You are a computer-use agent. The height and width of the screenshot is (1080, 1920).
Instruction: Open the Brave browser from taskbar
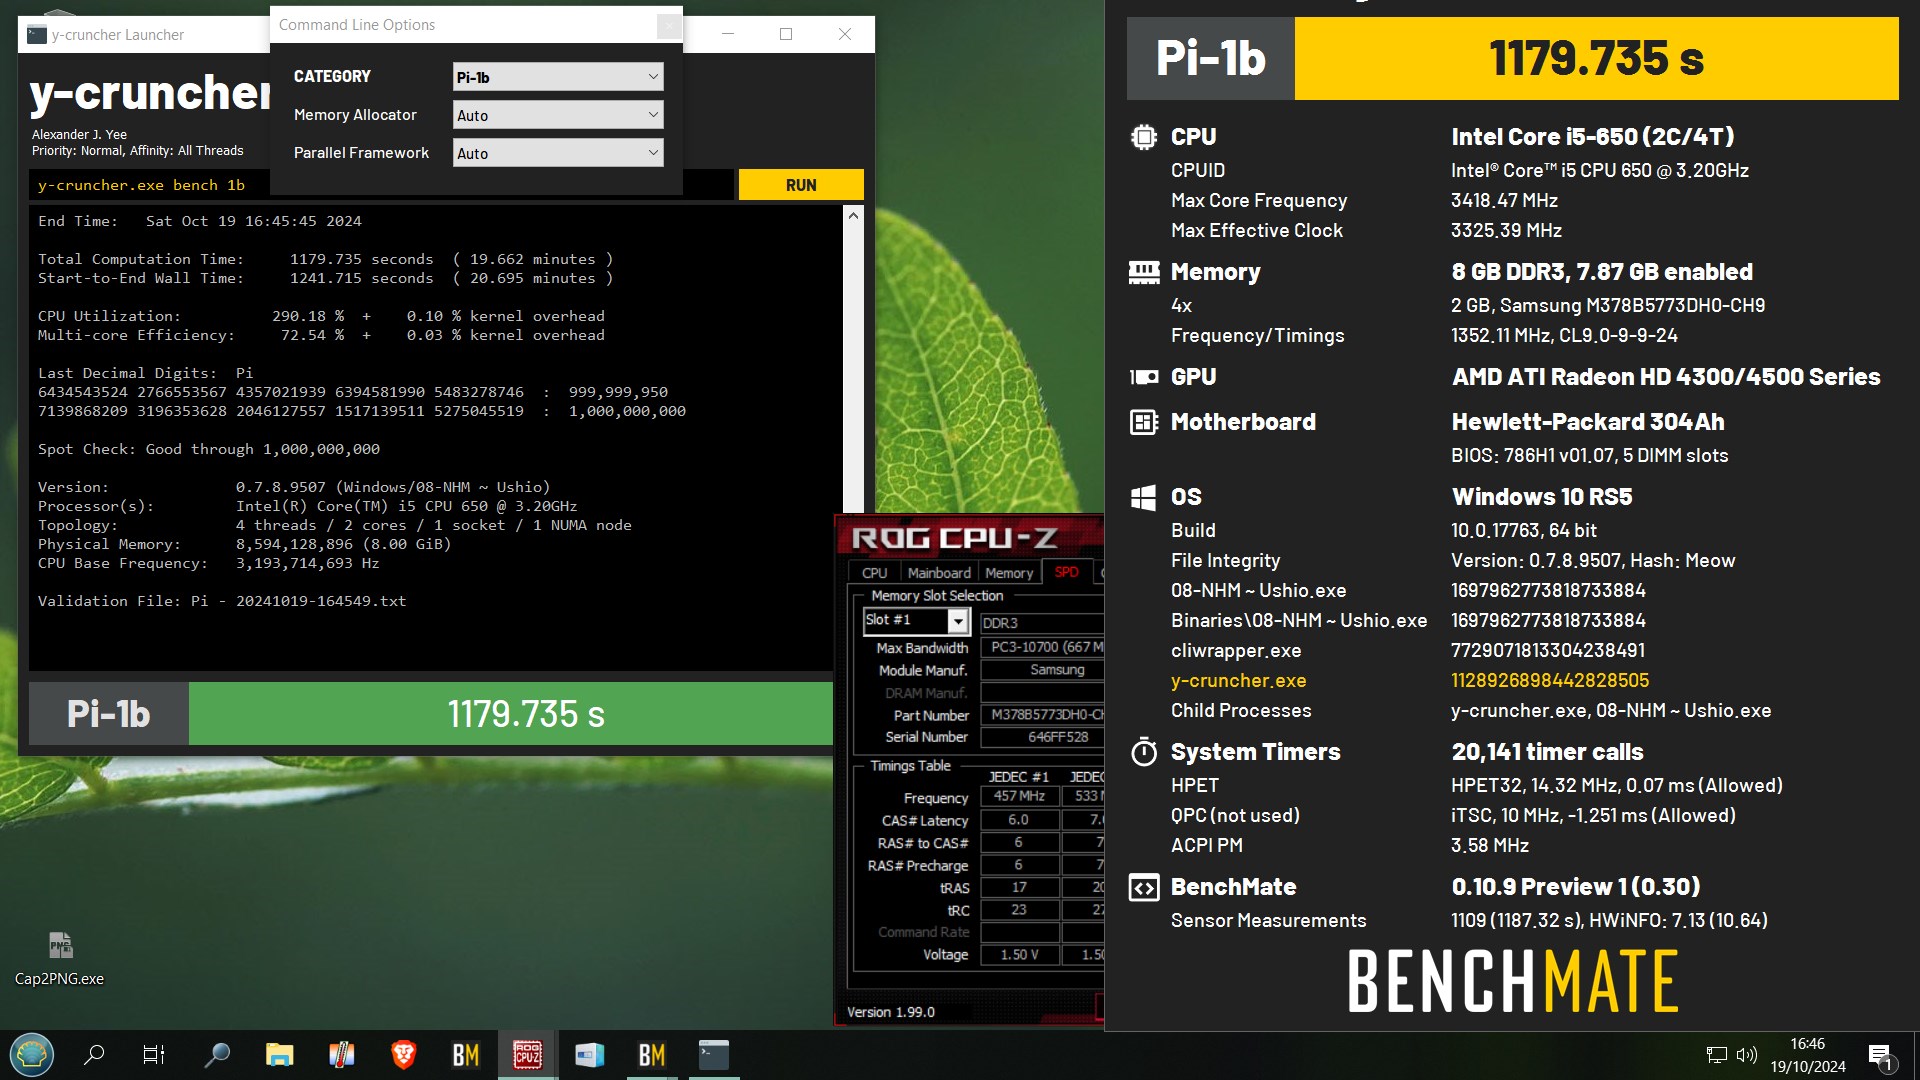coord(403,1054)
